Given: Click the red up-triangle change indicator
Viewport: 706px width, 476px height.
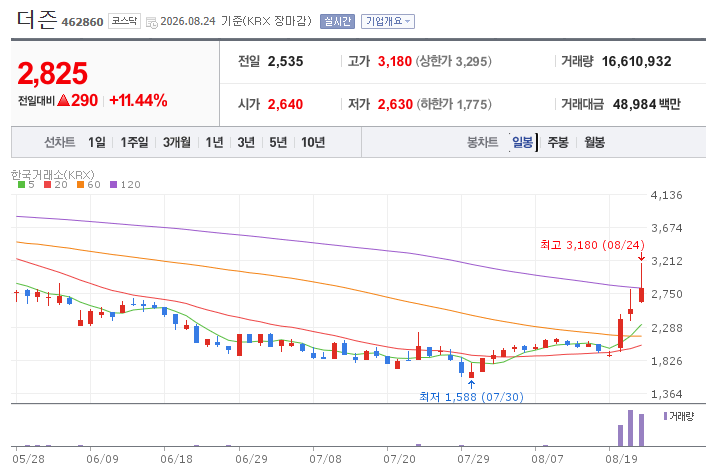Looking at the screenshot, I should 63,100.
